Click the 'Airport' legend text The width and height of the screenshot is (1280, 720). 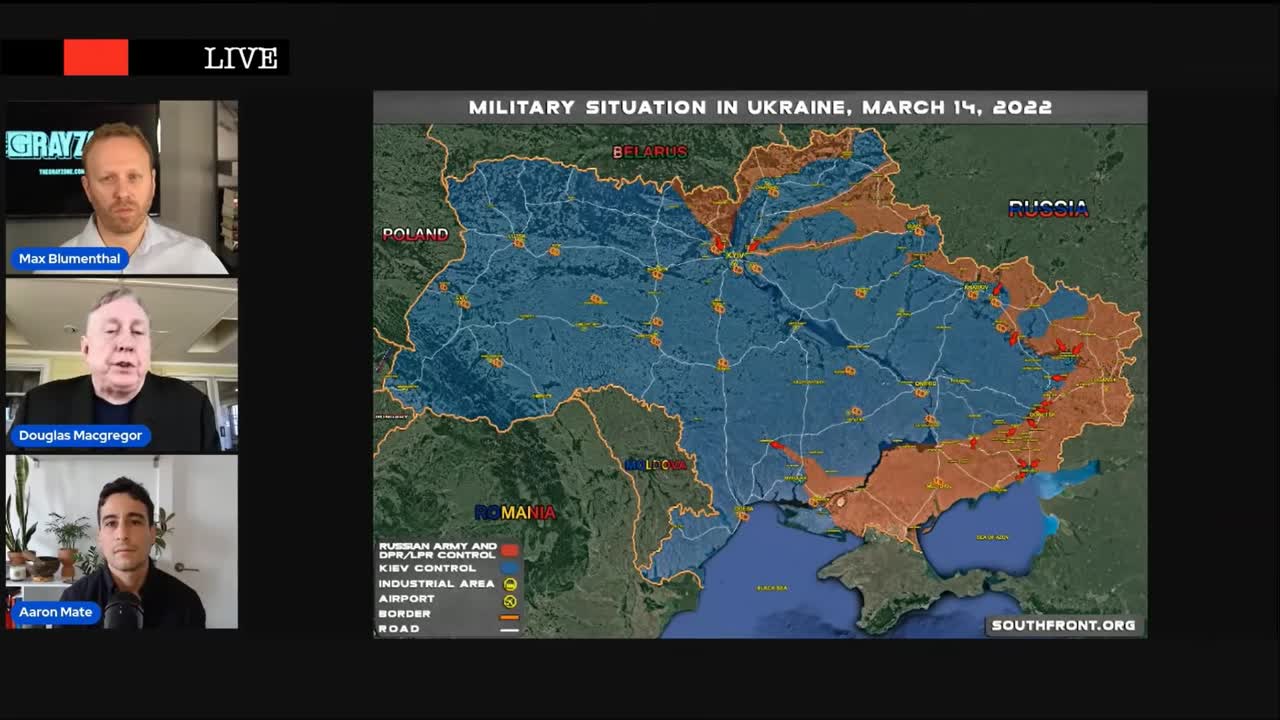click(407, 599)
